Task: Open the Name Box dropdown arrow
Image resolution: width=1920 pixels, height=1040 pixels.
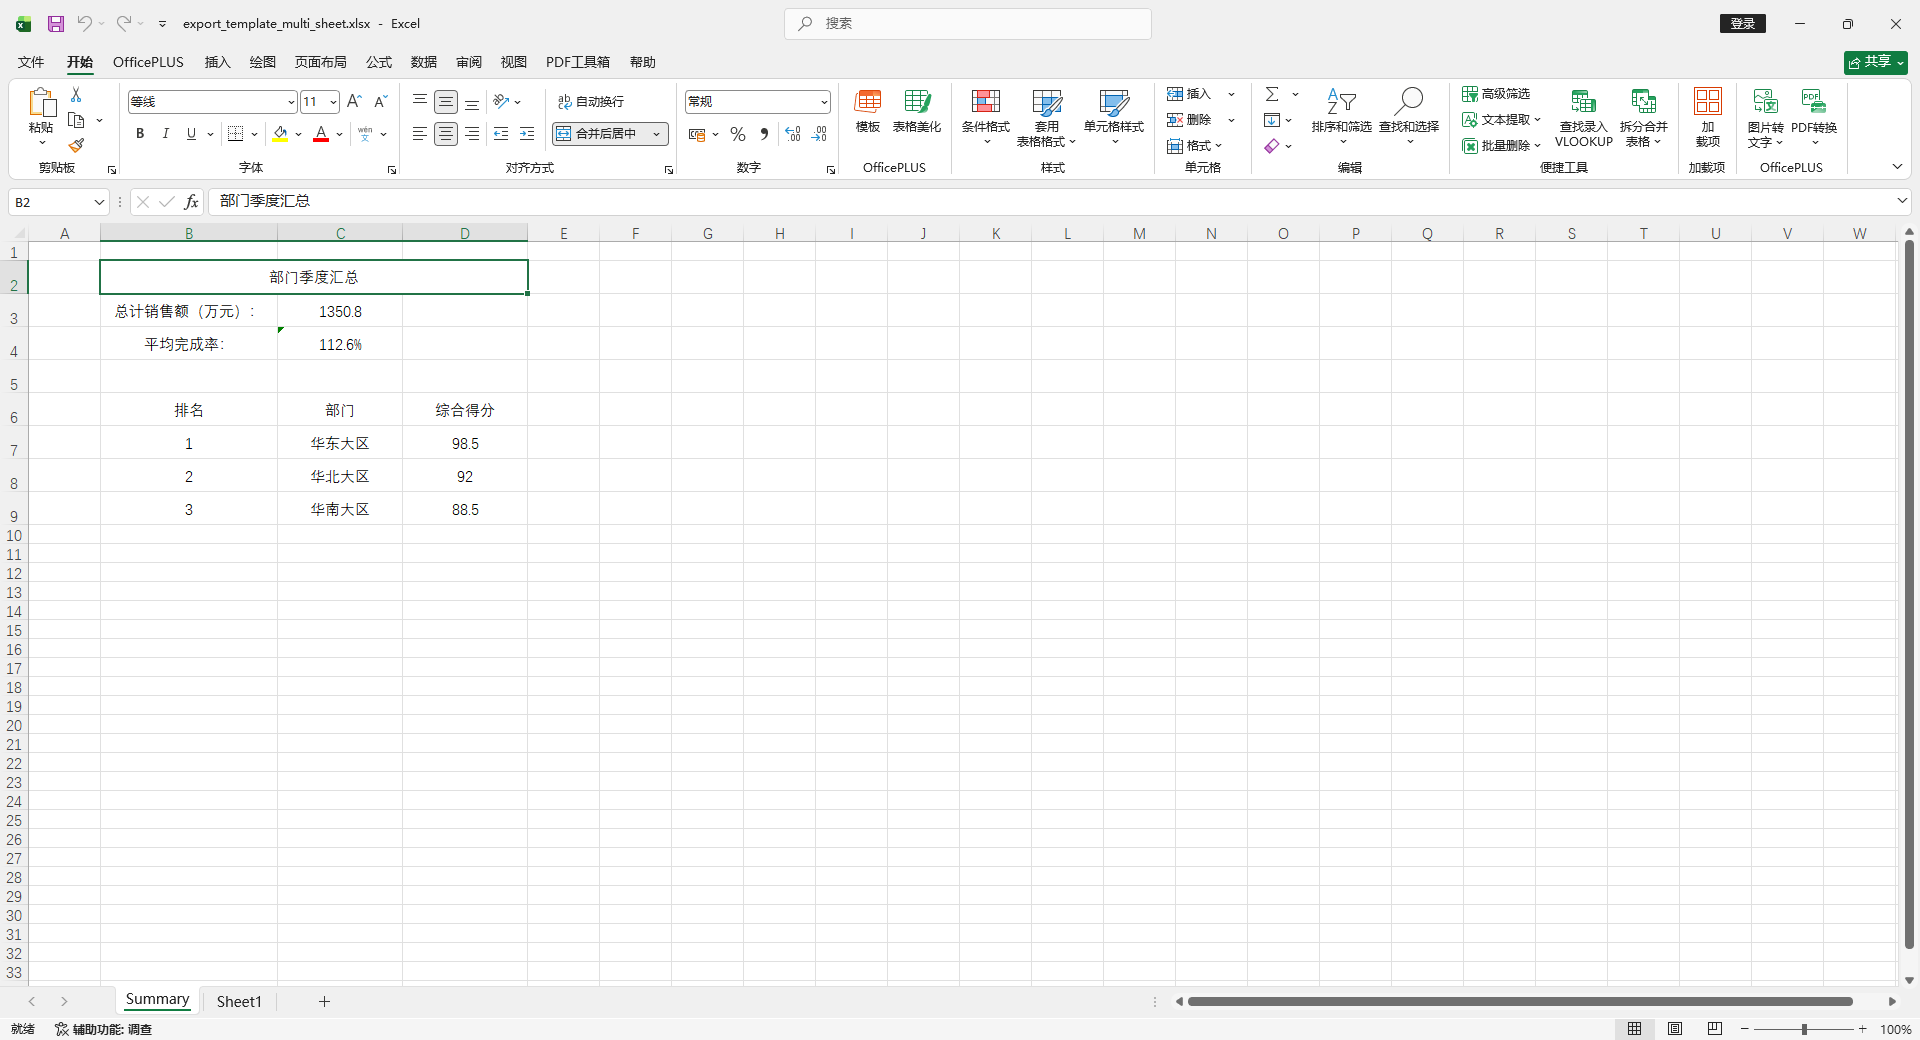Action: (99, 202)
